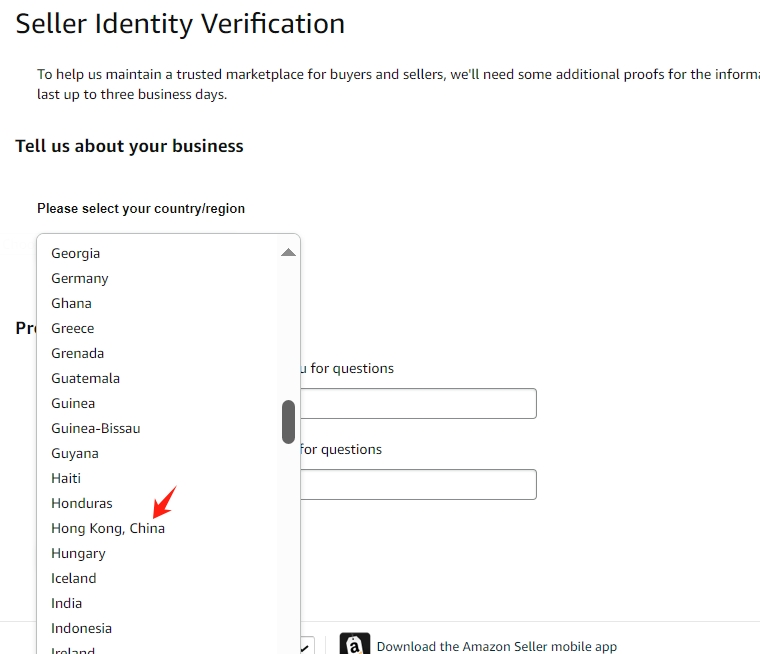Pick Honduras as country
760x654 pixels.
pyautogui.click(x=82, y=503)
